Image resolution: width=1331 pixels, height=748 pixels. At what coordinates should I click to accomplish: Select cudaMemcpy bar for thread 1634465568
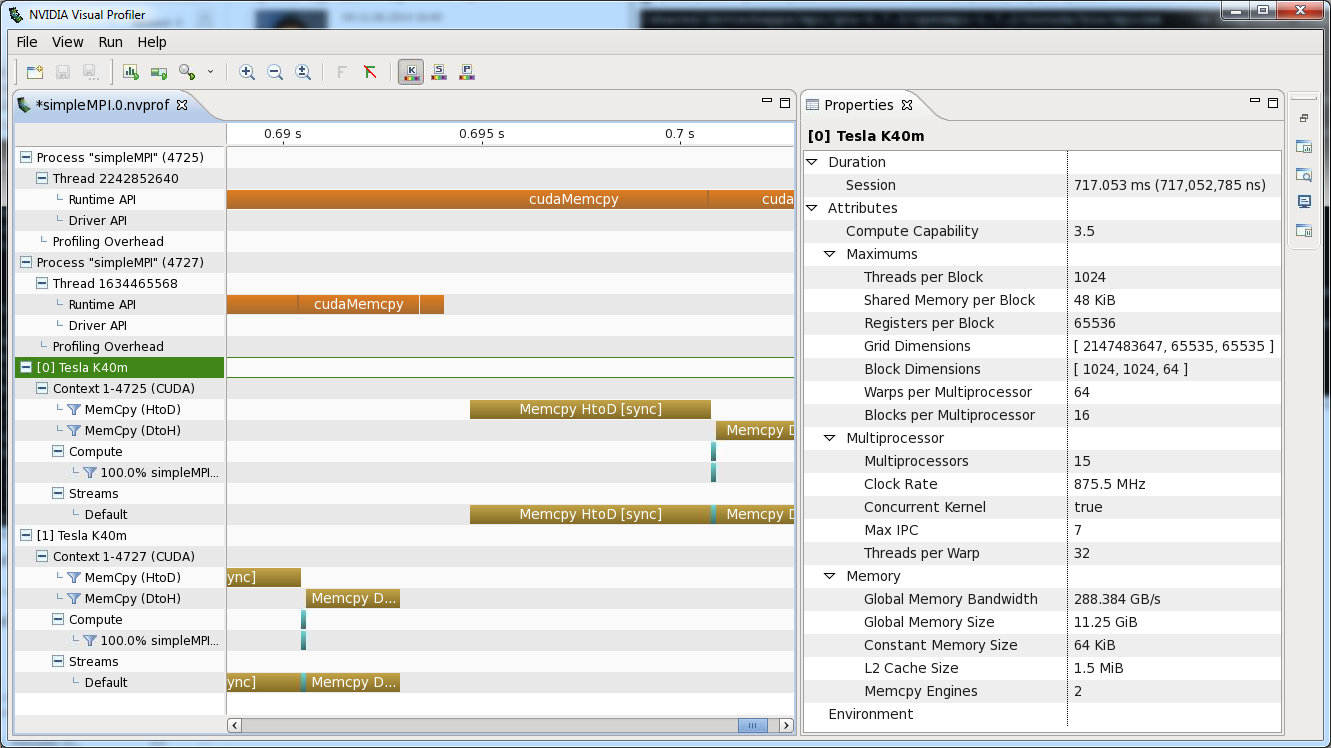pos(359,304)
